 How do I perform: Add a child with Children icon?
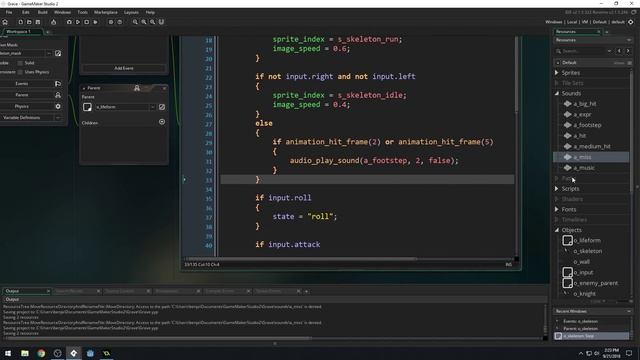coord(162,122)
